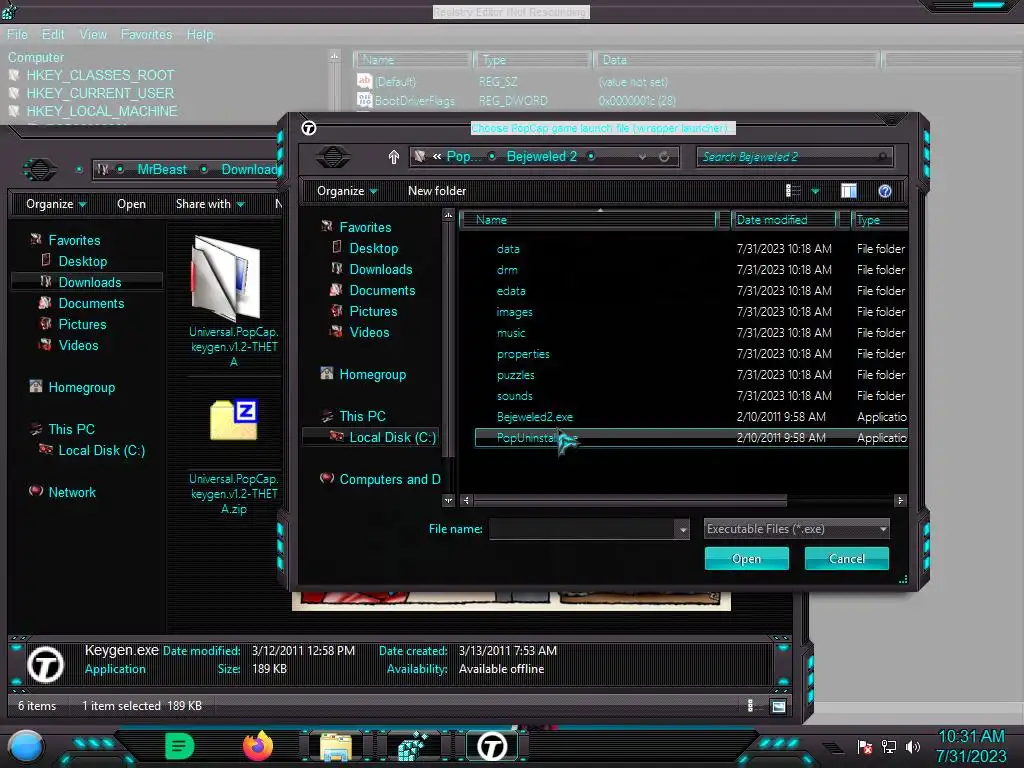This screenshot has height=768, width=1024.
Task: Open the Help menu in Registry Editor
Action: (200, 35)
